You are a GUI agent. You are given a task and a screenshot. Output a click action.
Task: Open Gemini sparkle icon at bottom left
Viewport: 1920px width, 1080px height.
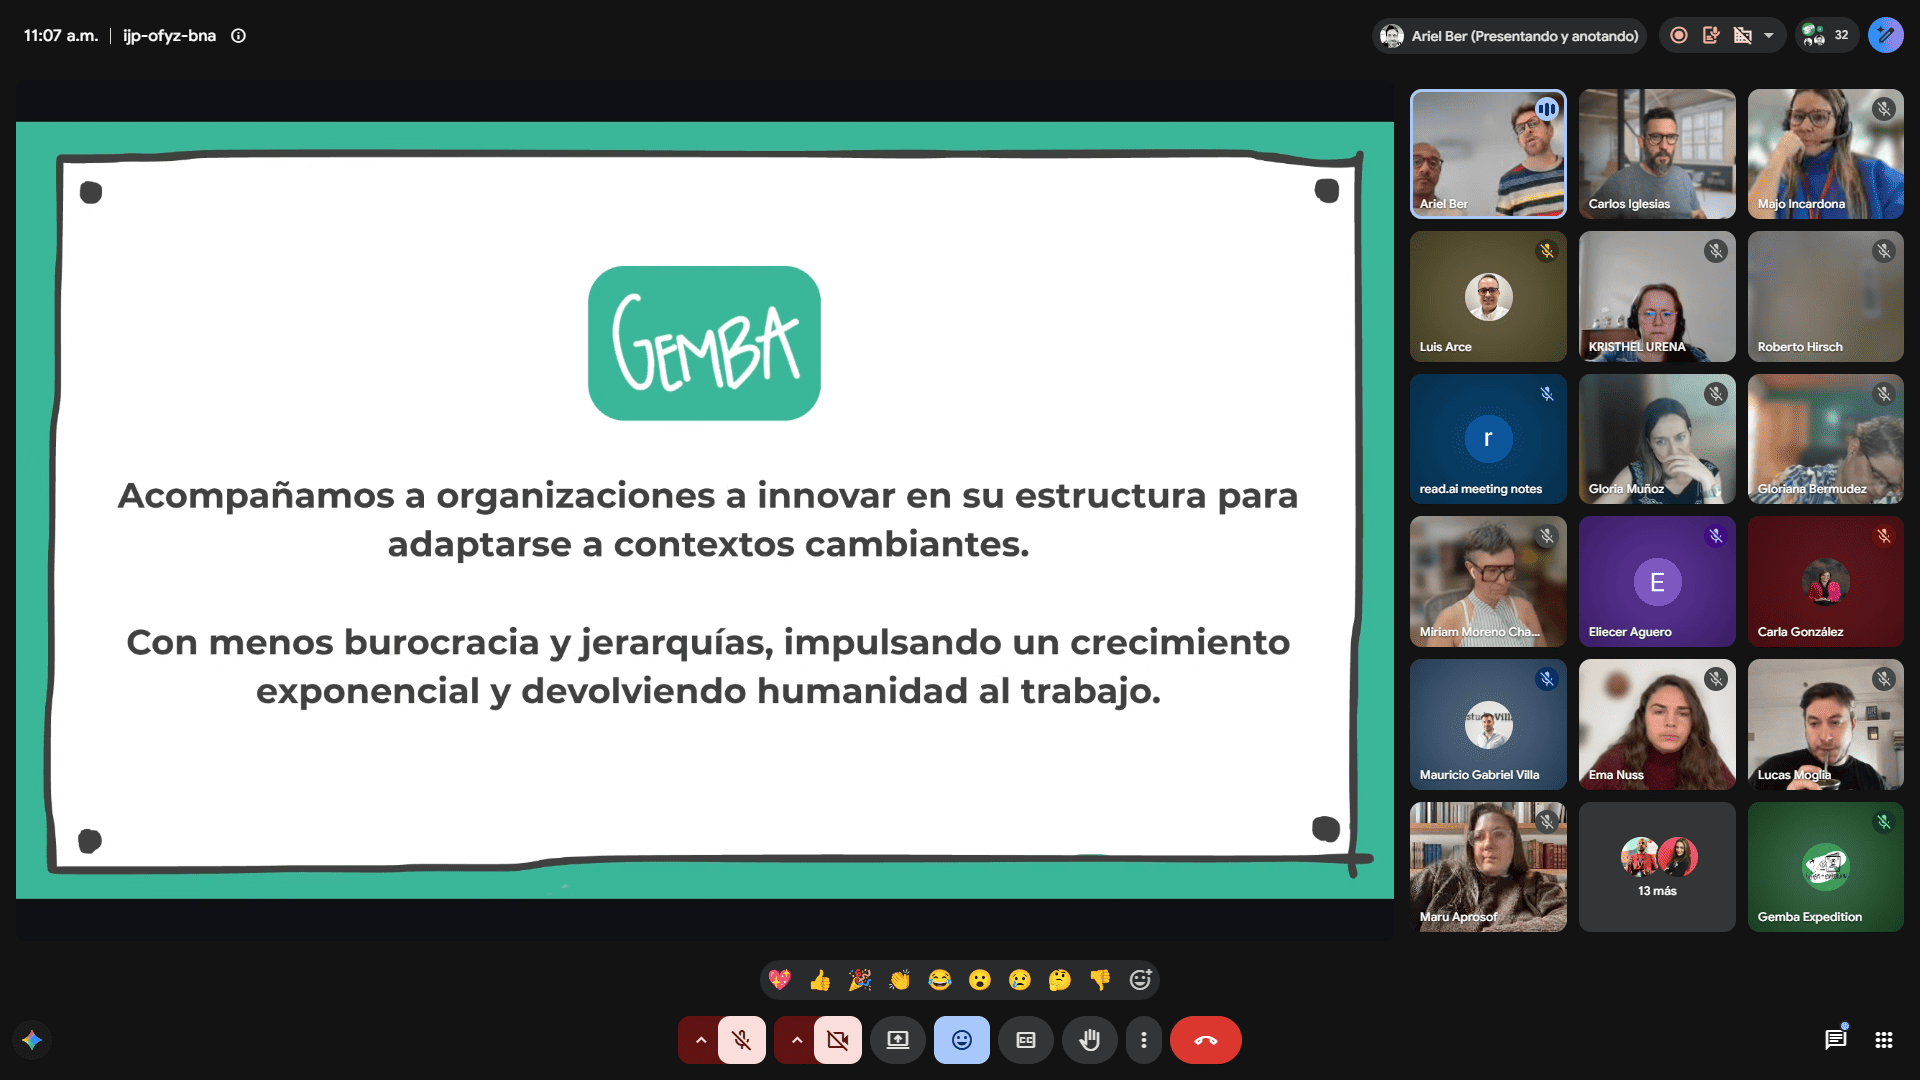pos(32,1040)
